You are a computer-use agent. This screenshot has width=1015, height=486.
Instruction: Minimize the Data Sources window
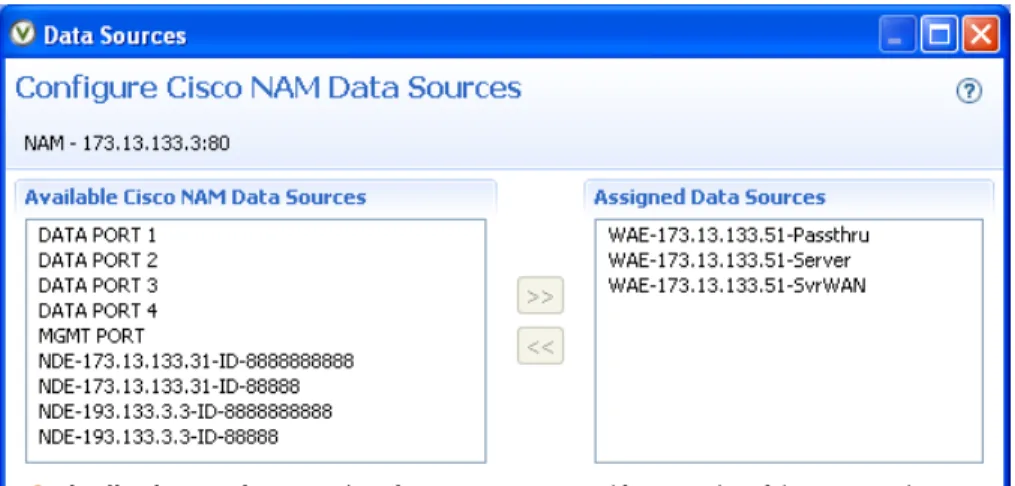click(897, 36)
